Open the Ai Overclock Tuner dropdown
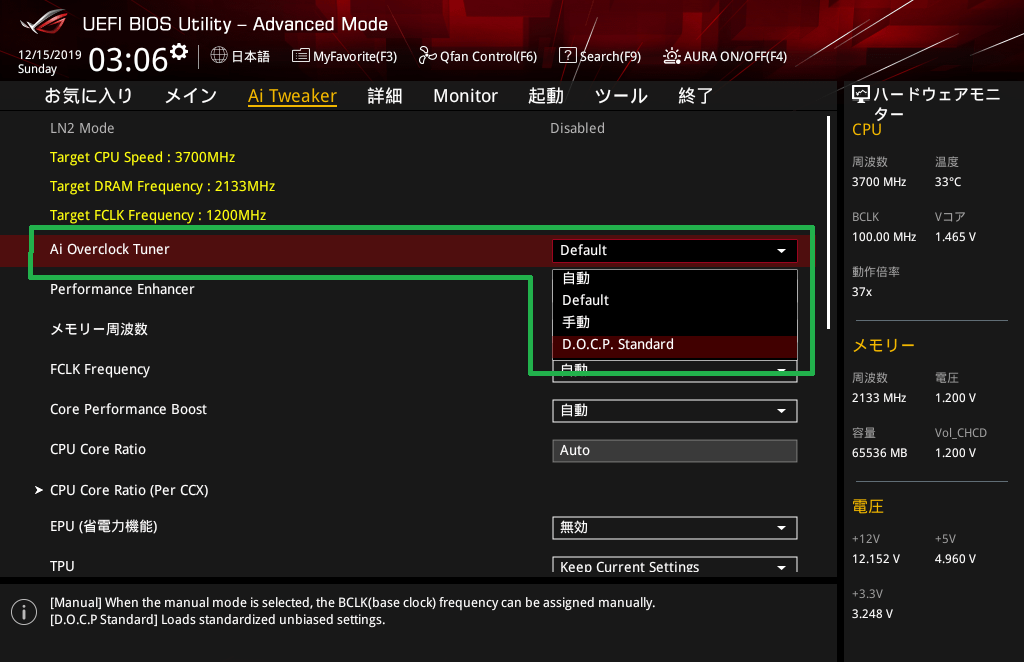This screenshot has height=662, width=1024. click(675, 250)
